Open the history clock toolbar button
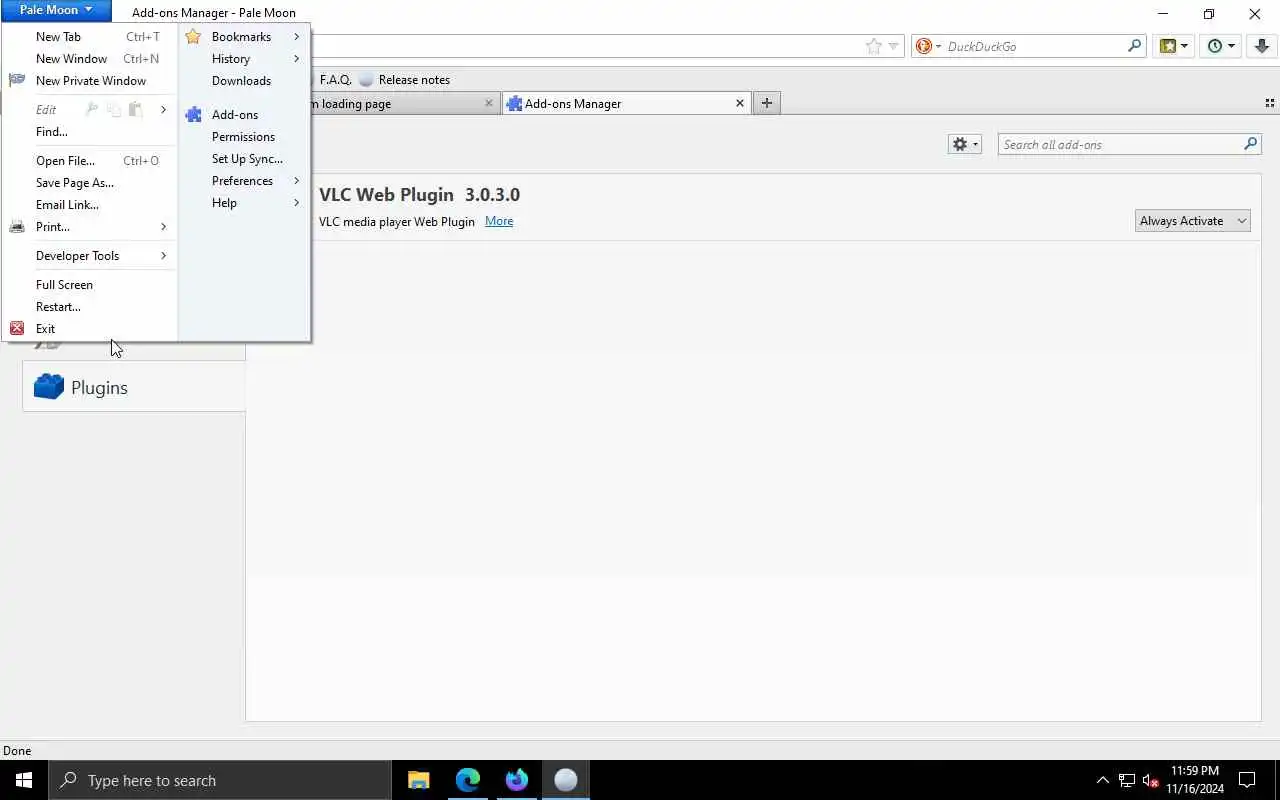1280x800 pixels. point(1221,46)
